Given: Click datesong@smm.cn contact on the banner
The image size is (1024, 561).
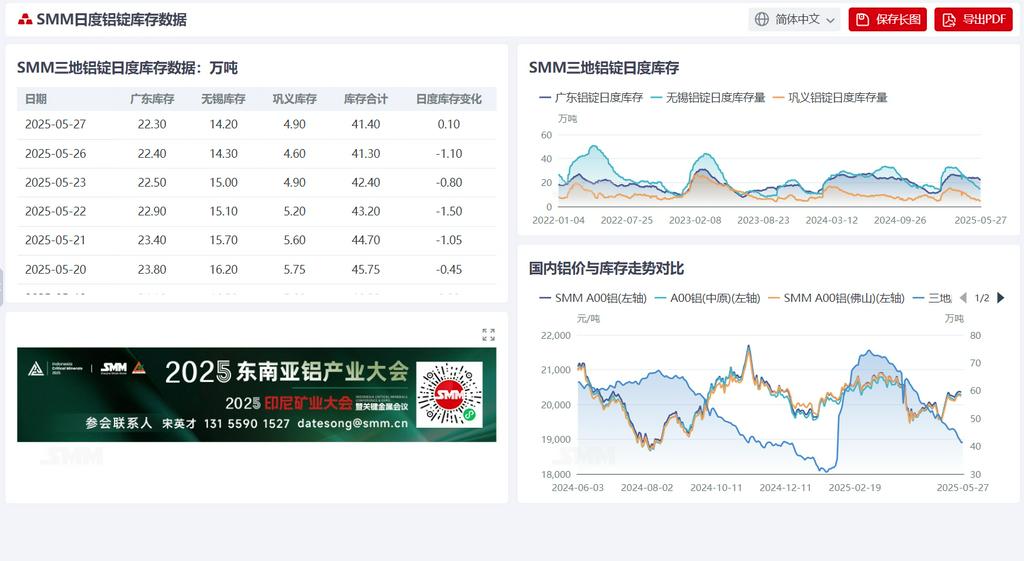Looking at the screenshot, I should coord(353,423).
